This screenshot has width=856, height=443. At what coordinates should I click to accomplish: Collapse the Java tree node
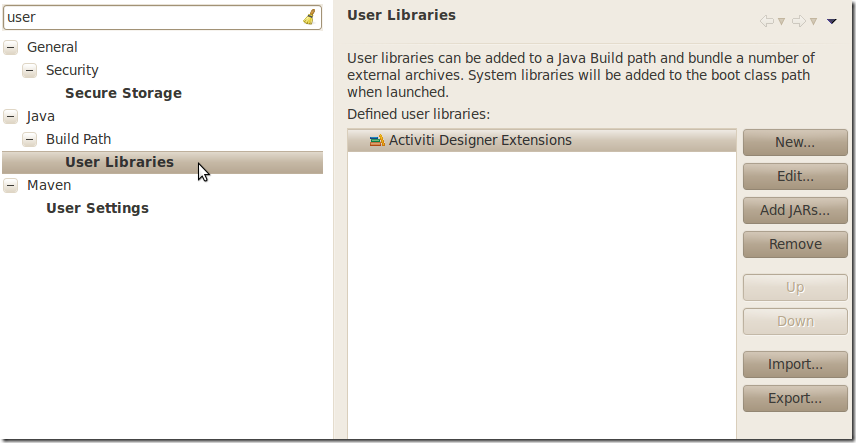tap(10, 116)
